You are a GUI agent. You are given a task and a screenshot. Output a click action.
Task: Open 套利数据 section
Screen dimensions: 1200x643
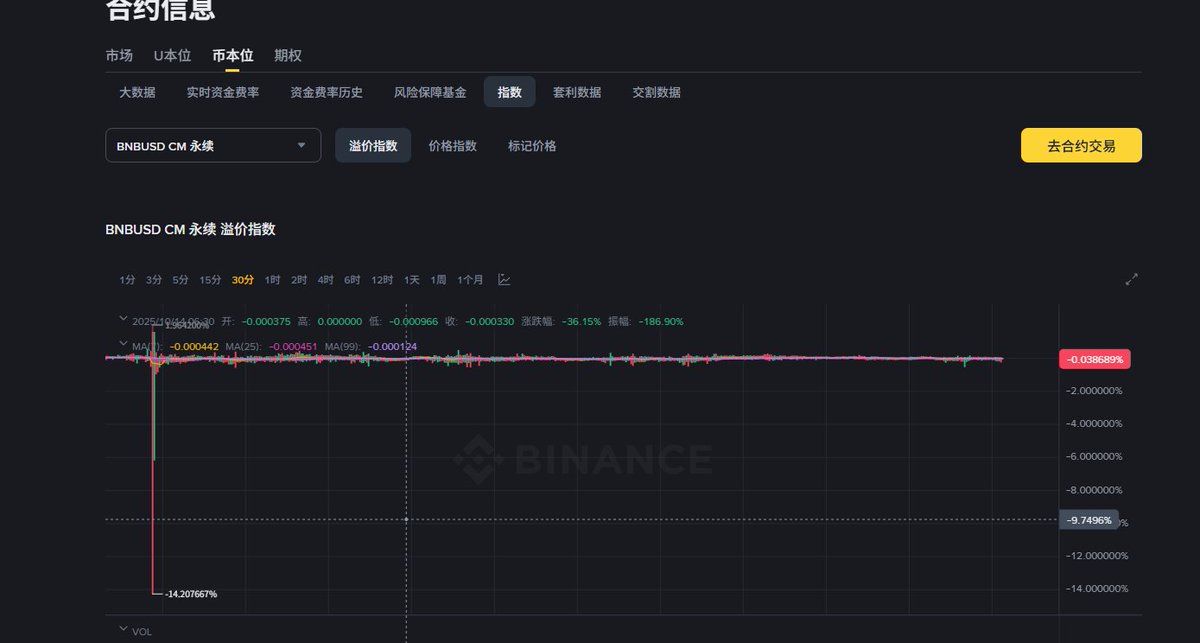coord(577,92)
